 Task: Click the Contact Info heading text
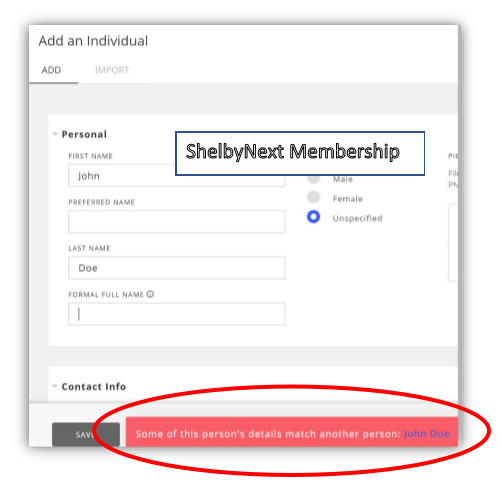[94, 387]
